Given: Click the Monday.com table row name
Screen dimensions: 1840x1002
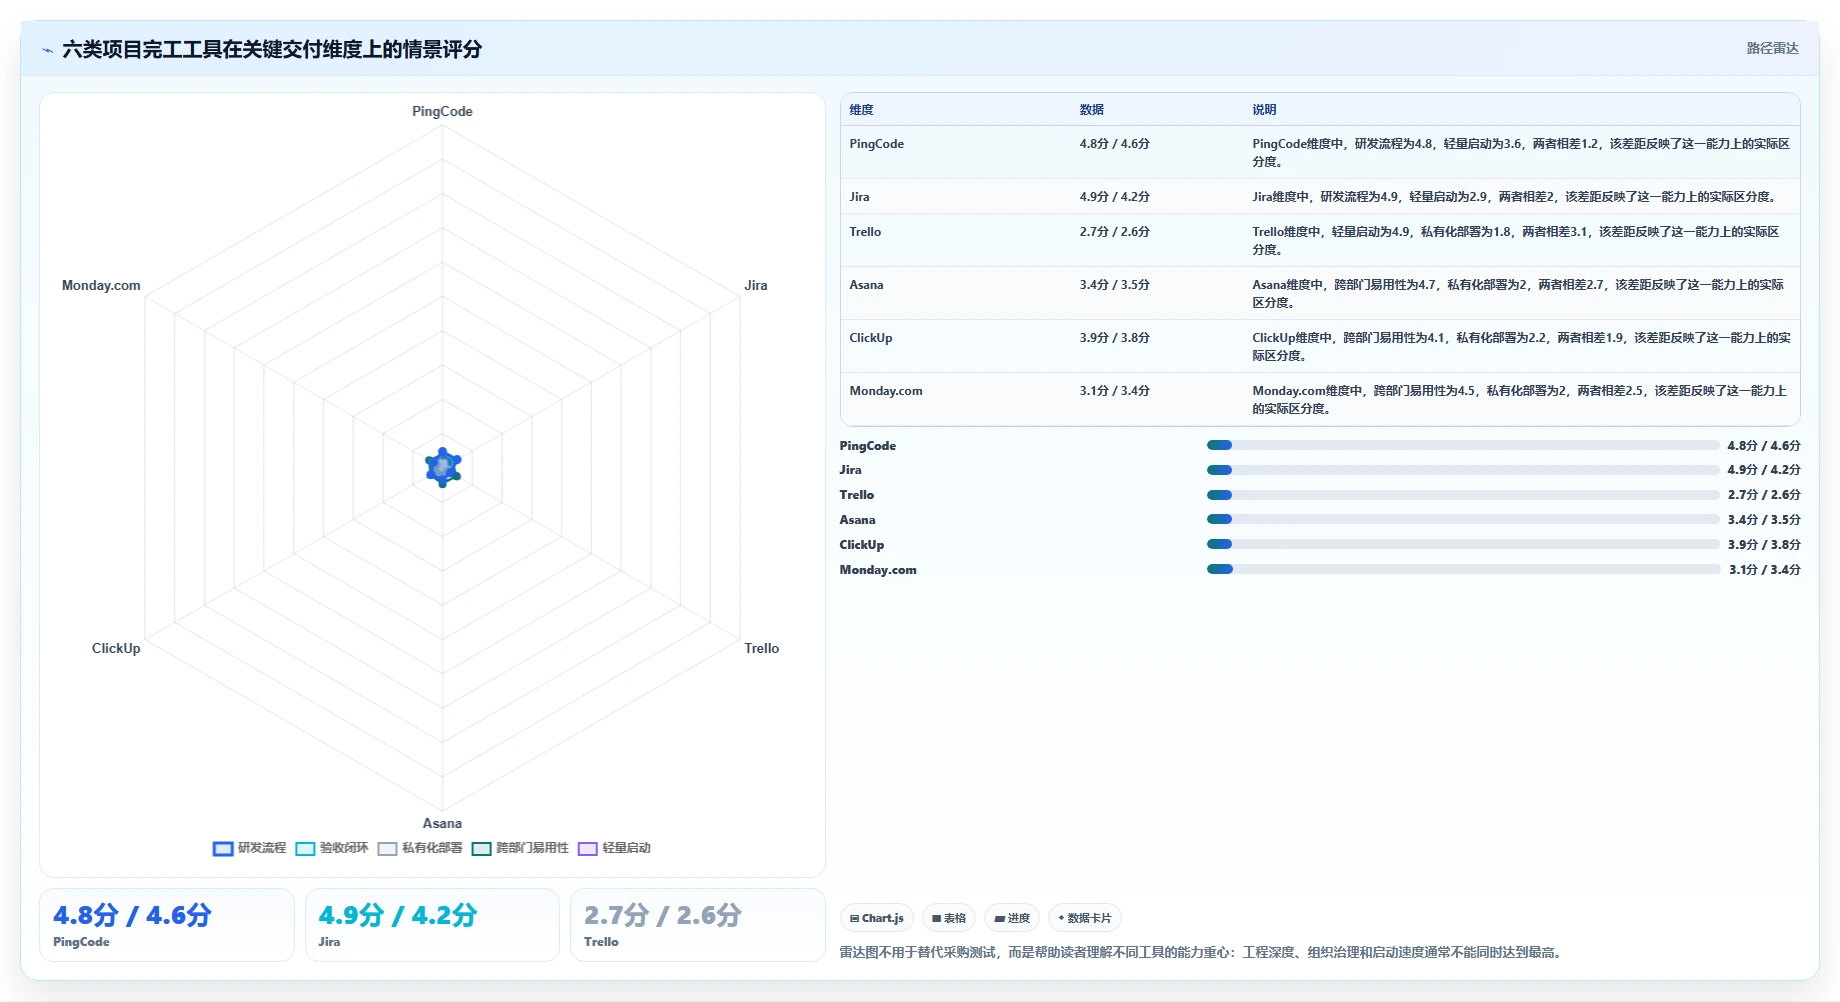Looking at the screenshot, I should point(885,391).
